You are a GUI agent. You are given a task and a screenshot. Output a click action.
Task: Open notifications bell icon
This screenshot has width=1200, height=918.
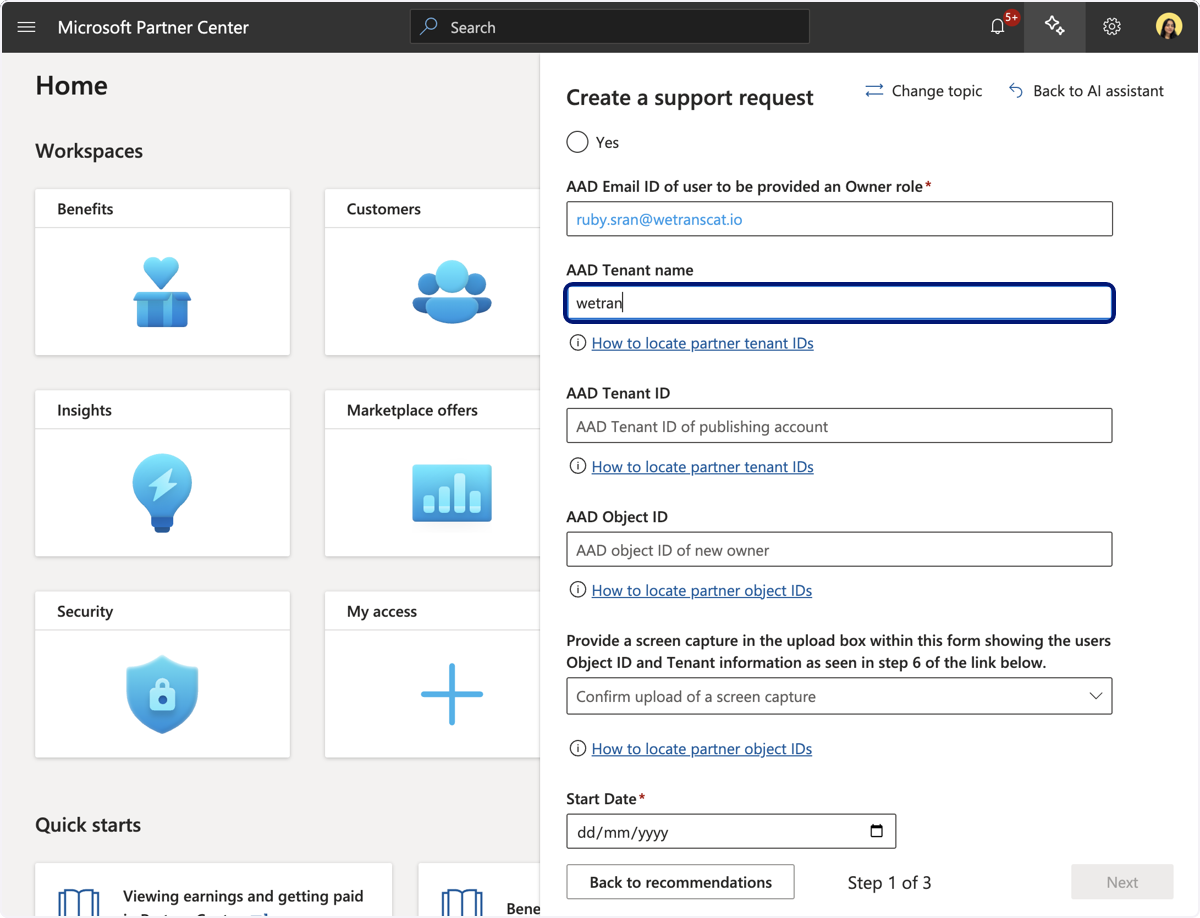pos(997,27)
